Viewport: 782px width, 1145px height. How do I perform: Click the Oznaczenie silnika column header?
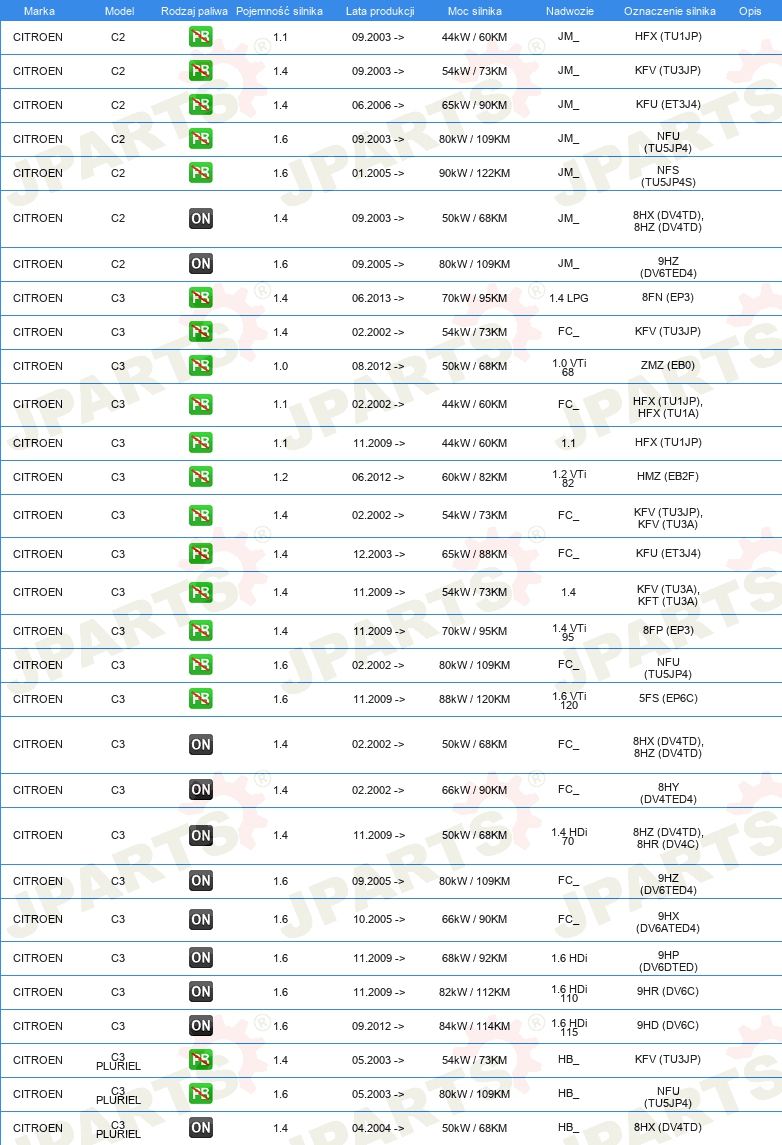coord(670,11)
